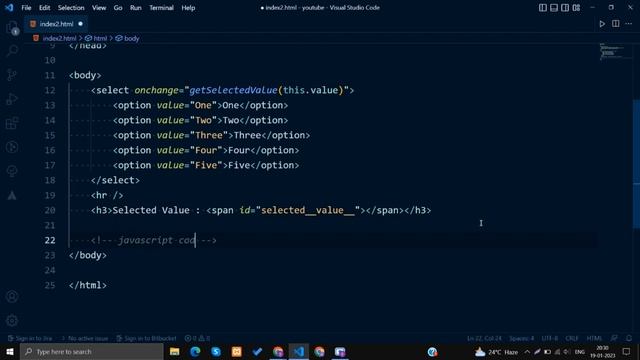Image resolution: width=640 pixels, height=360 pixels.
Task: Click the Ln 22, Col 24 cursor position indicator
Action: 484,338
